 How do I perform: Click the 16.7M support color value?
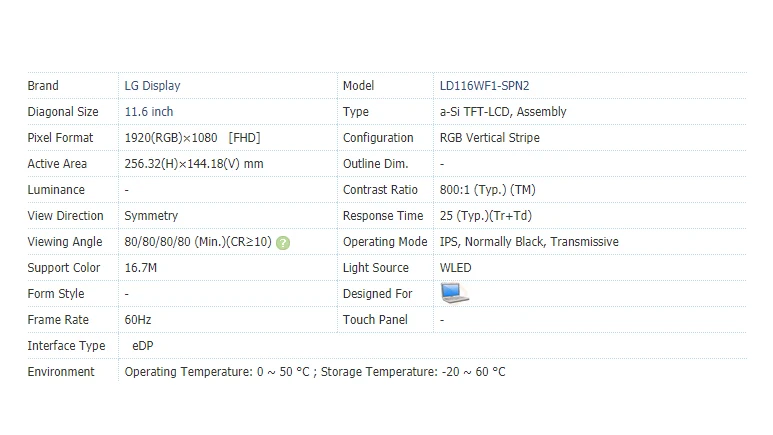141,268
